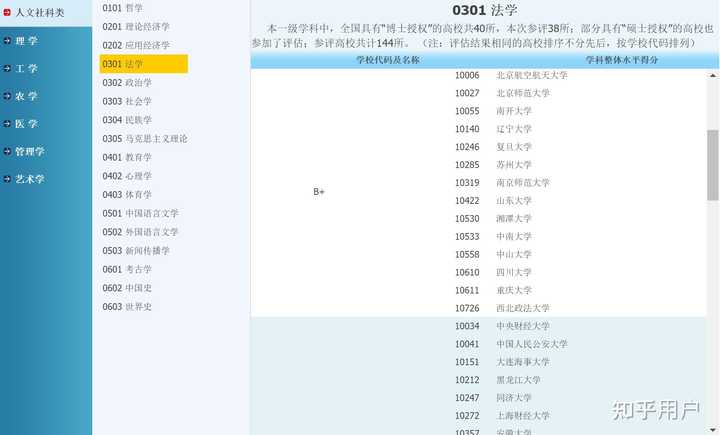The width and height of the screenshot is (720, 435).
Task: Click the 学科整体水平得分 column header
Action: coord(622,60)
